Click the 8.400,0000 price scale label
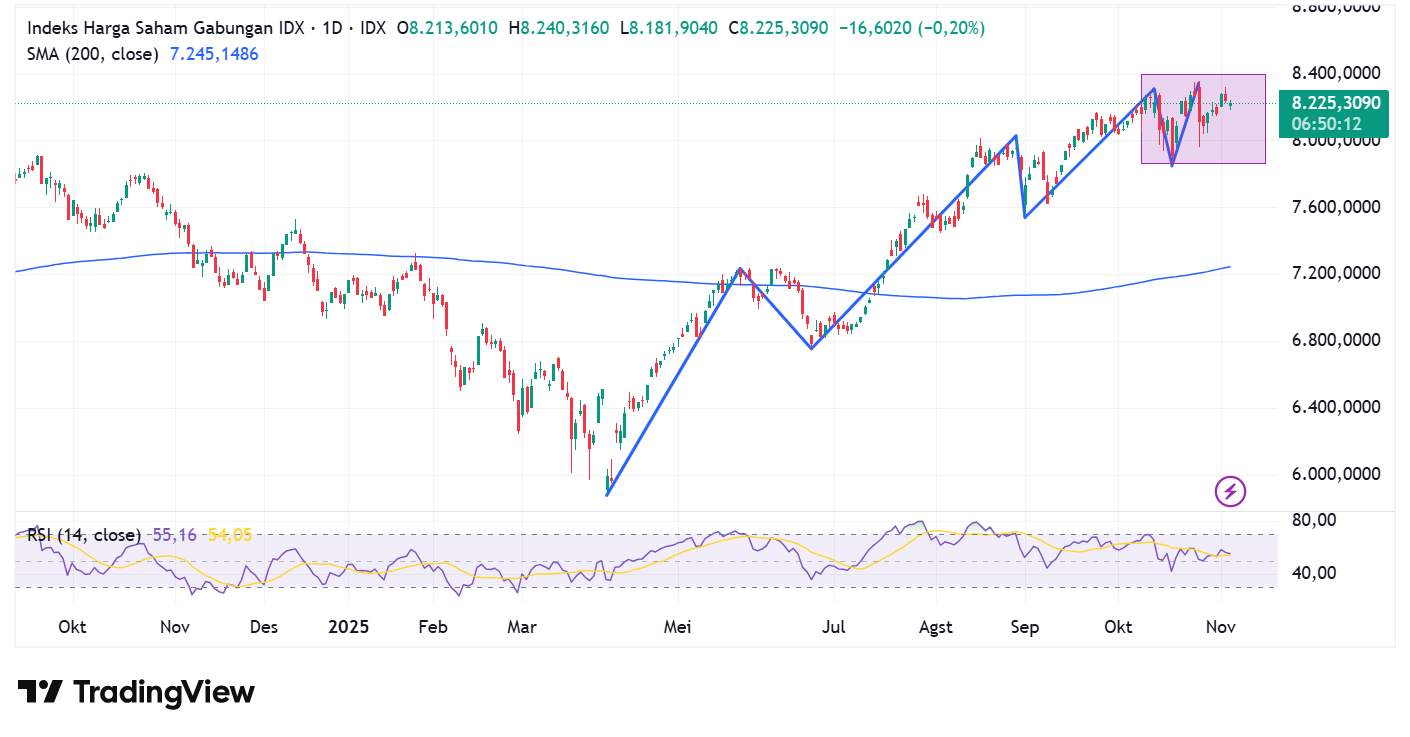This screenshot has height=737, width=1410. click(x=1336, y=72)
